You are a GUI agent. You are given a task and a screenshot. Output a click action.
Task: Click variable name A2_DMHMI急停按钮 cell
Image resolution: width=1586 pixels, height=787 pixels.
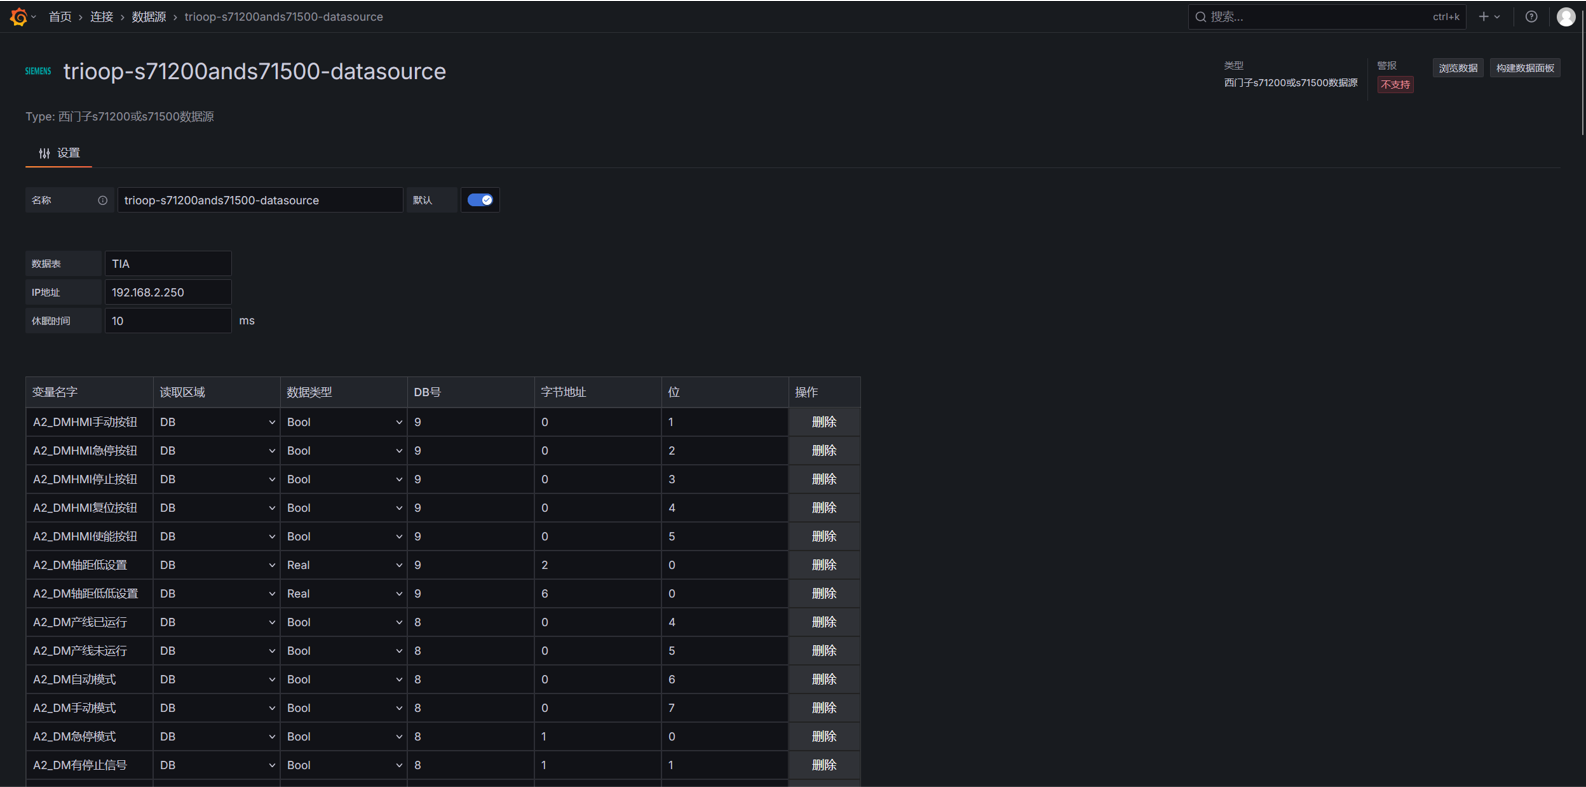[90, 451]
